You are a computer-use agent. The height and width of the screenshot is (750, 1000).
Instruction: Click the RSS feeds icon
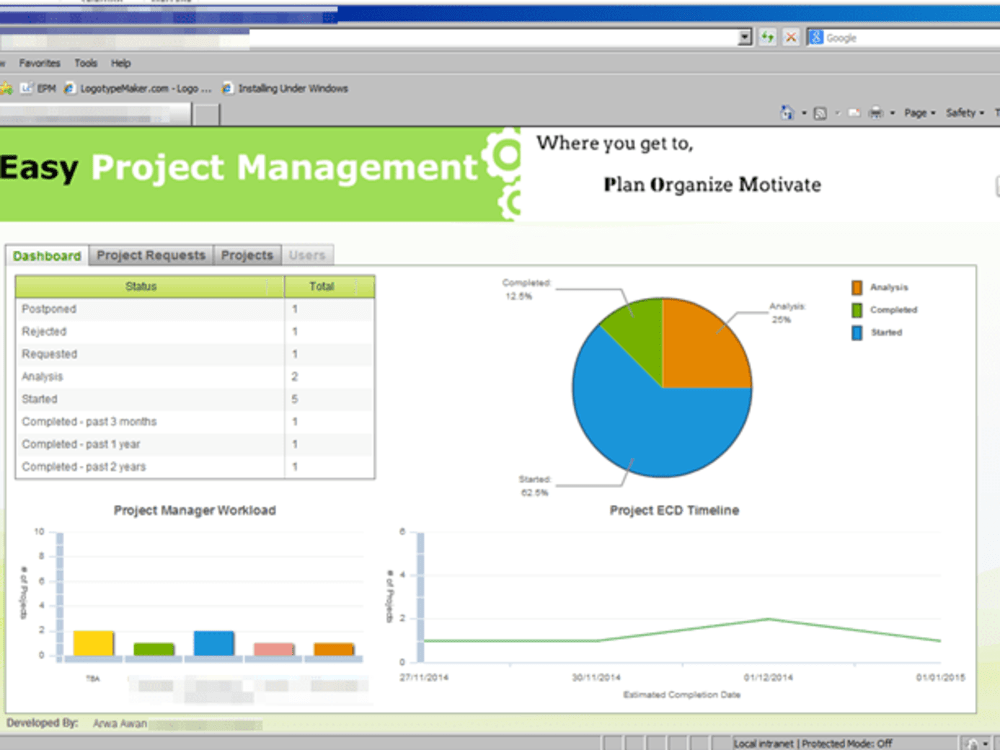[820, 114]
